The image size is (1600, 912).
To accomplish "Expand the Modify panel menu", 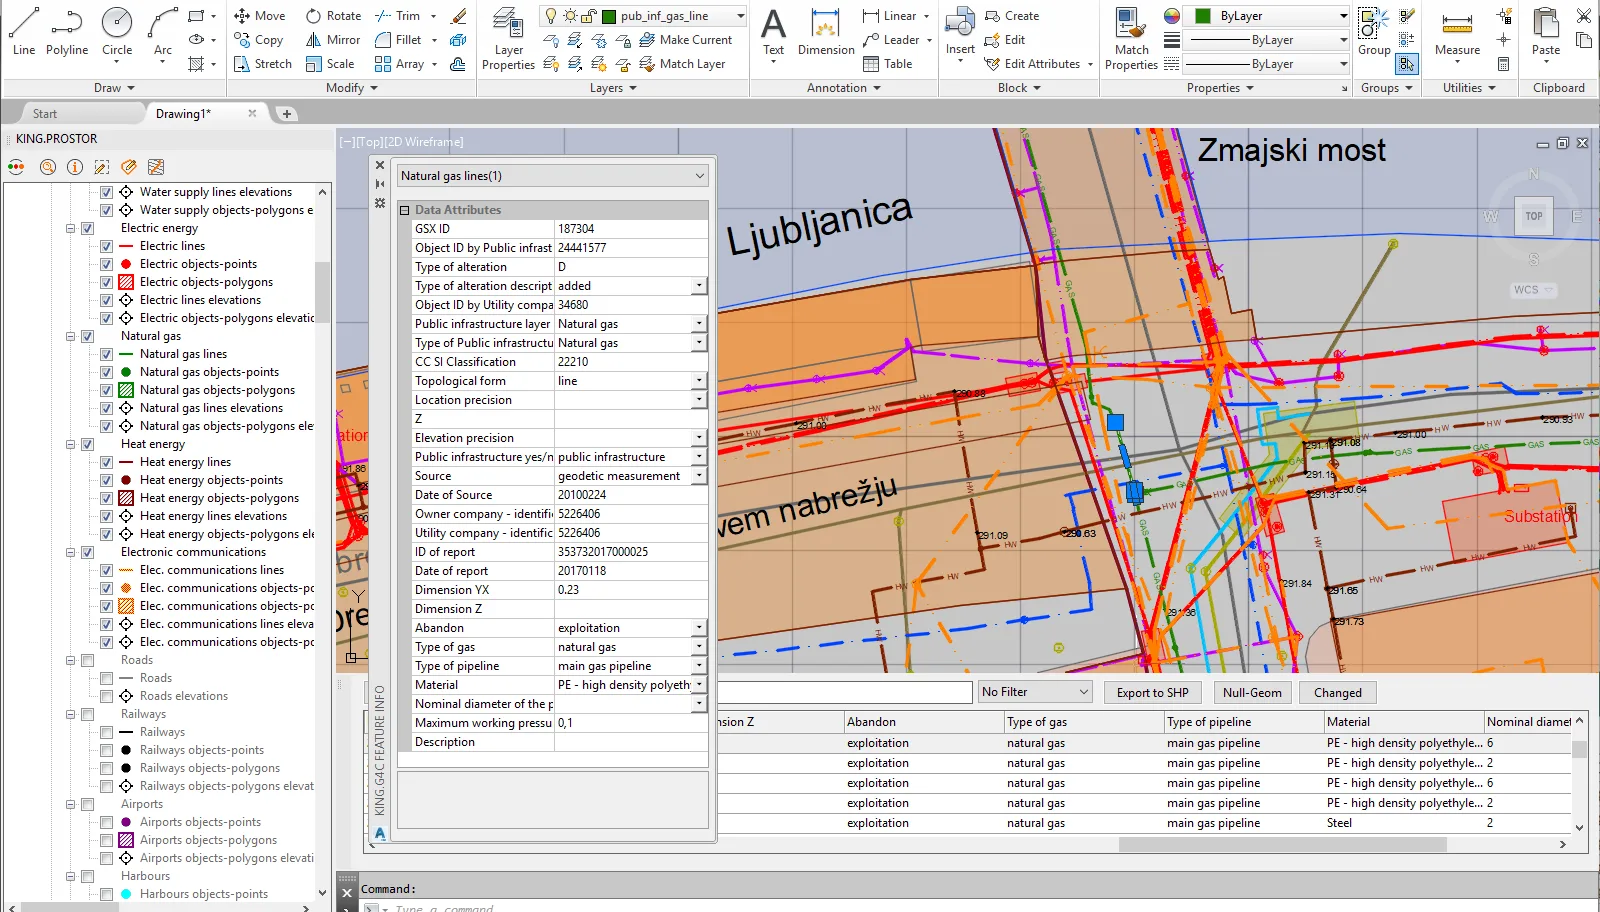I will (x=352, y=88).
